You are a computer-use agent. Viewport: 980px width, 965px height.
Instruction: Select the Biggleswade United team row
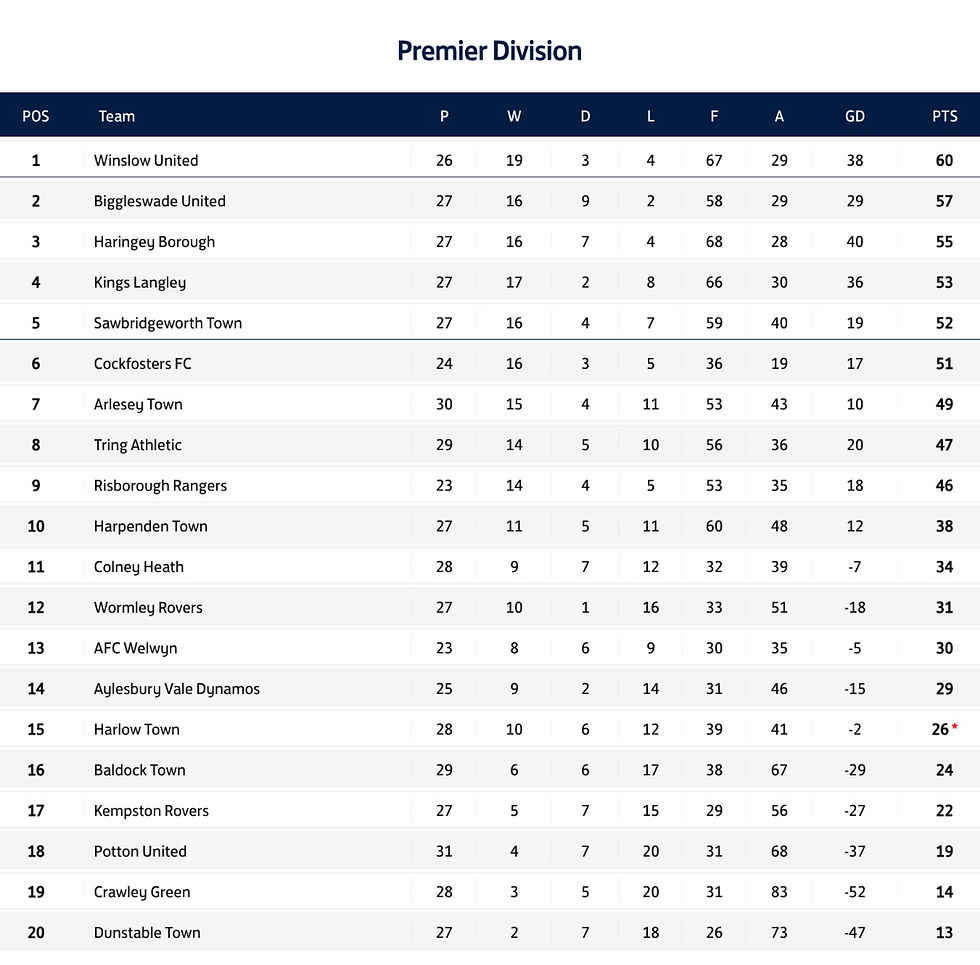point(160,201)
